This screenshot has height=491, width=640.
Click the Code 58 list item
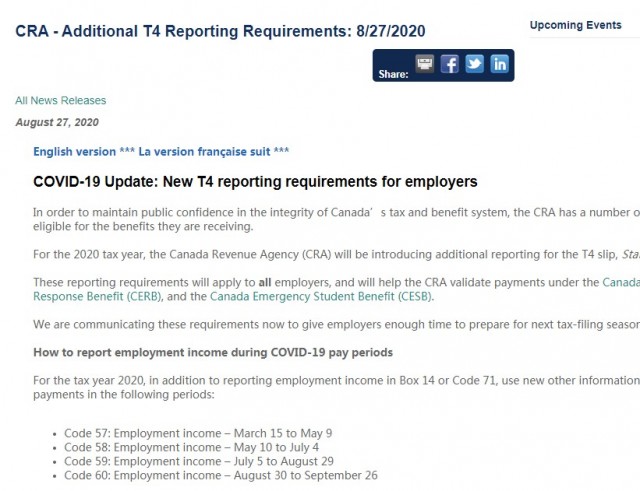click(x=191, y=447)
